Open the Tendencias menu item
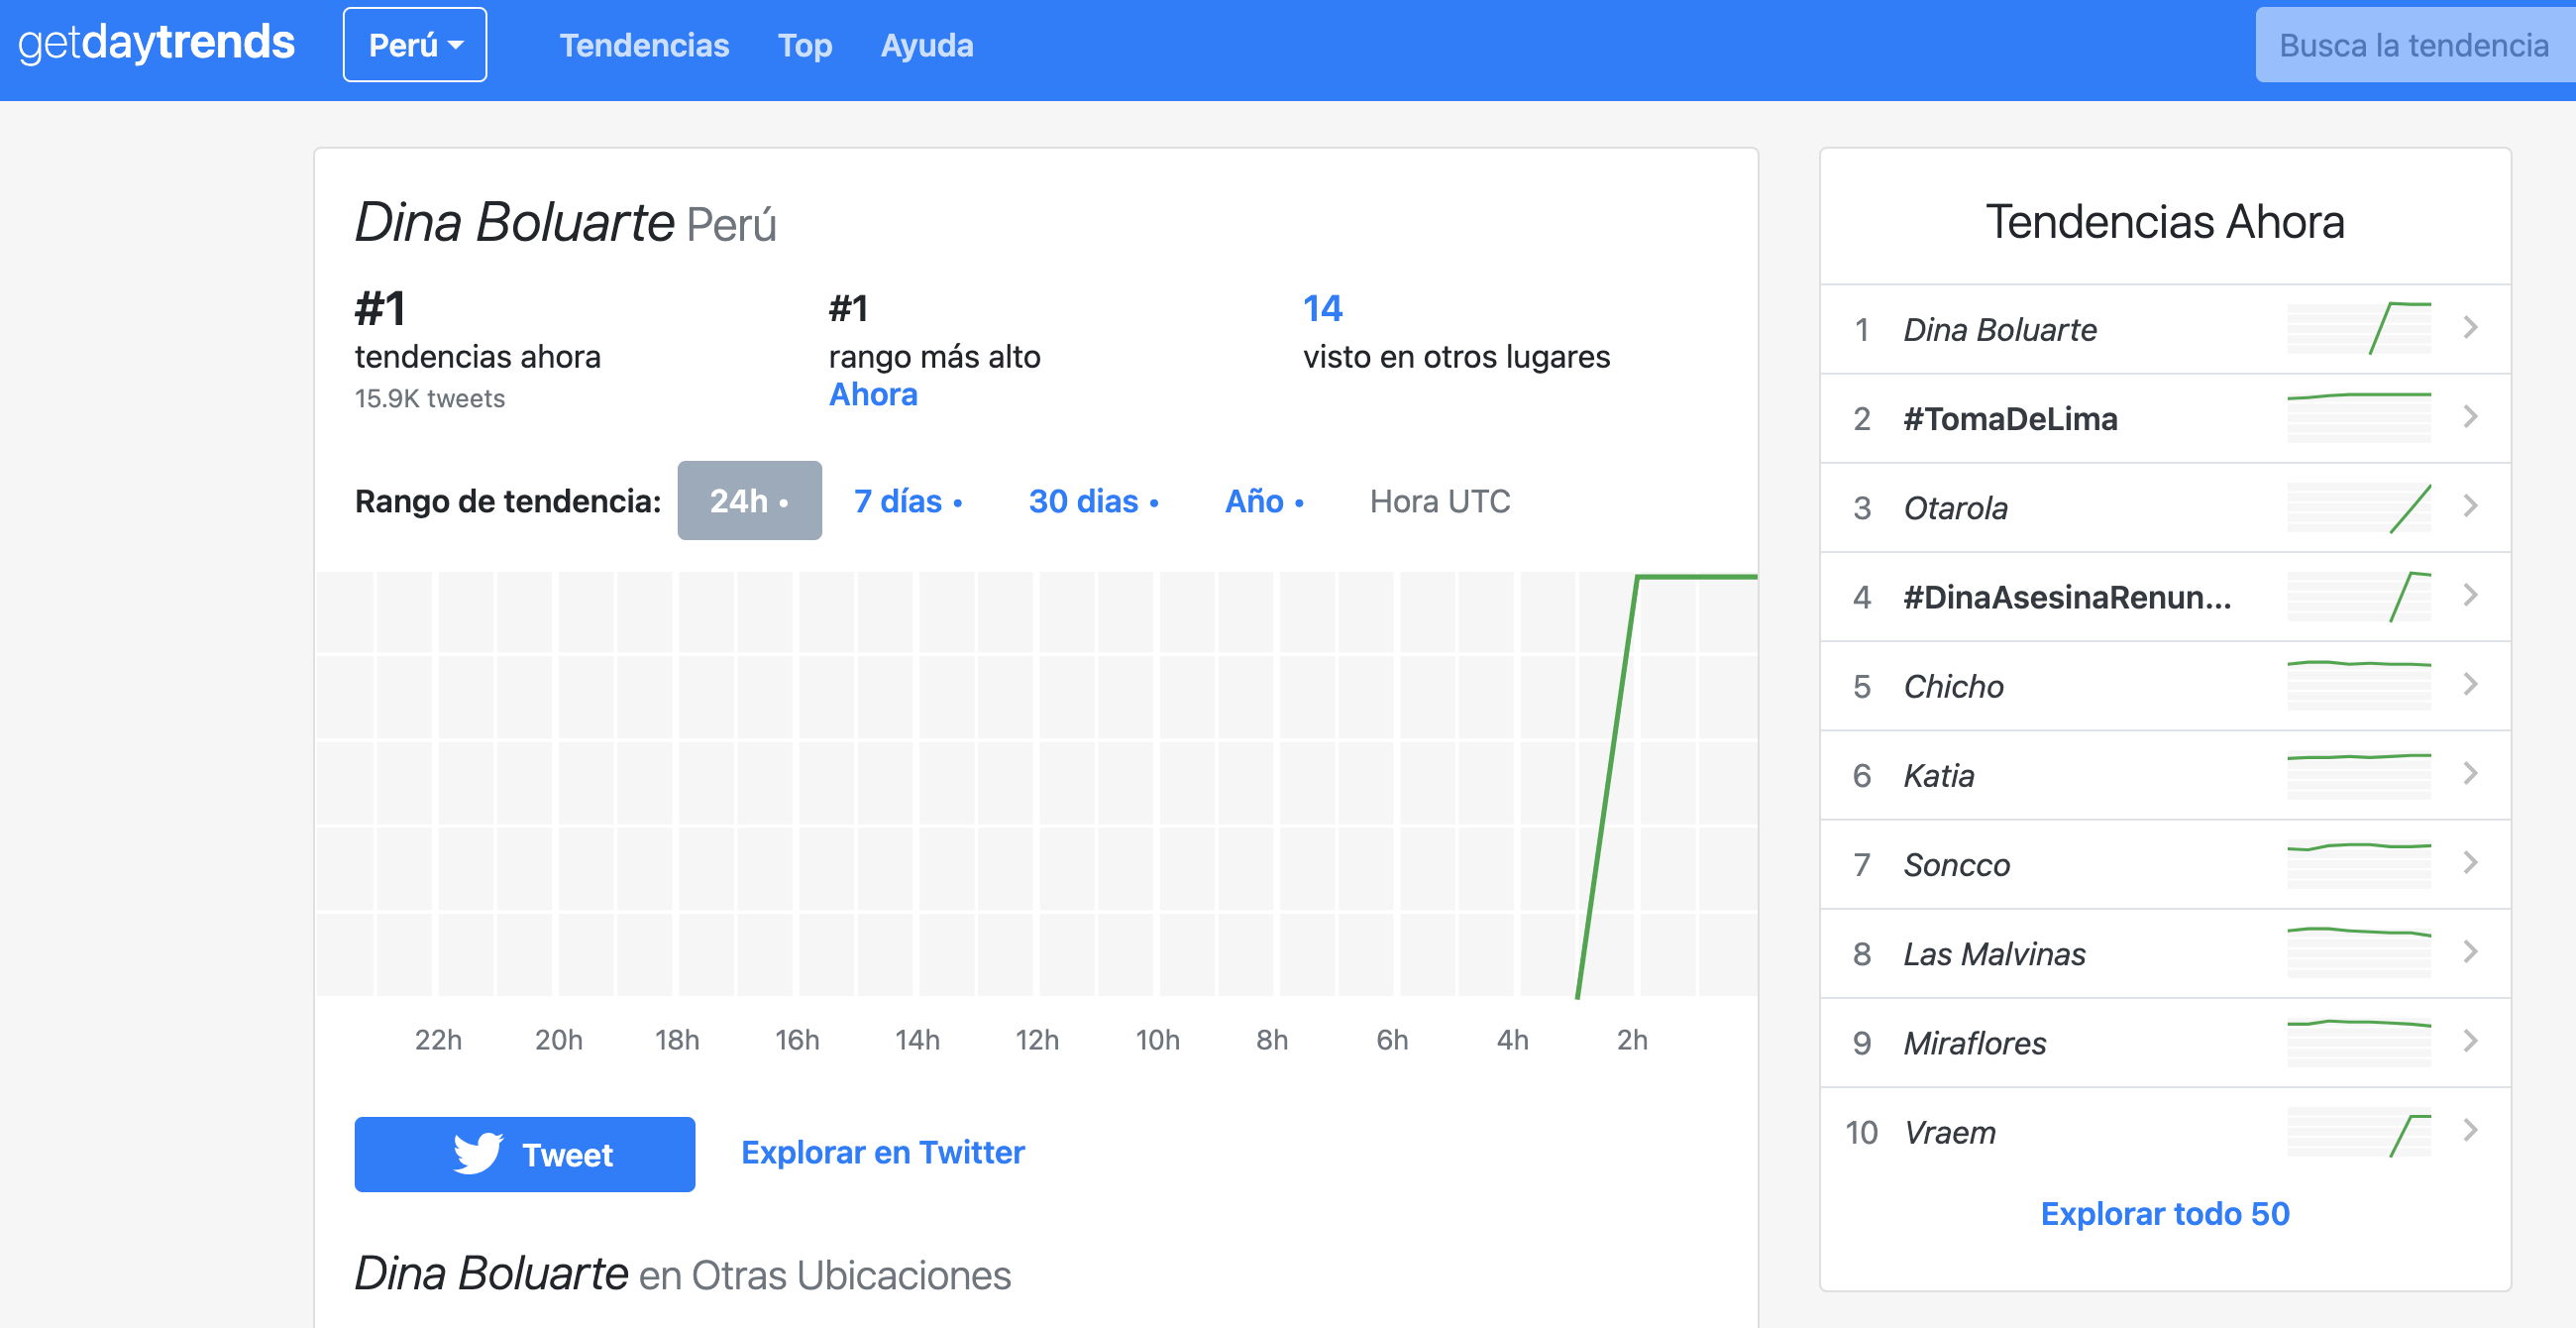 (x=644, y=45)
